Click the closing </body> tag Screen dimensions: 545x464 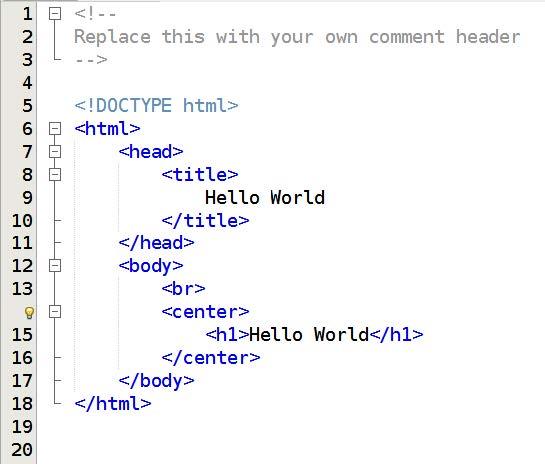(156, 381)
